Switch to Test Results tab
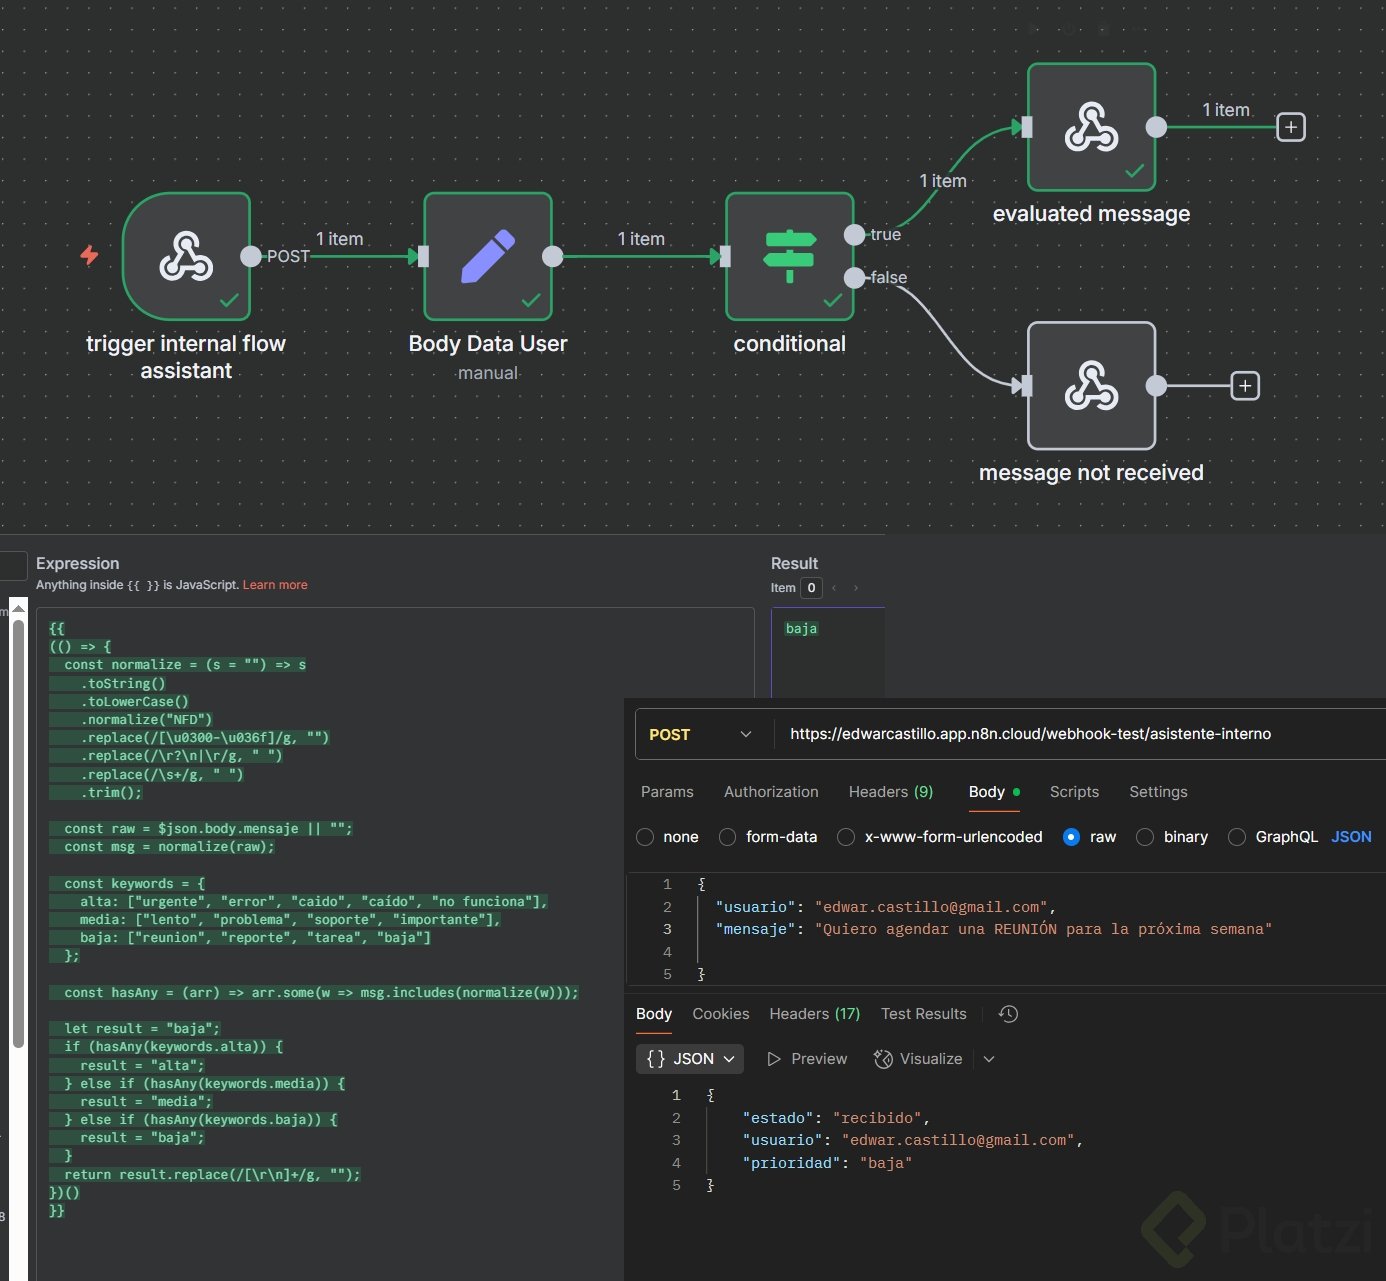This screenshot has height=1281, width=1386. (x=924, y=1014)
